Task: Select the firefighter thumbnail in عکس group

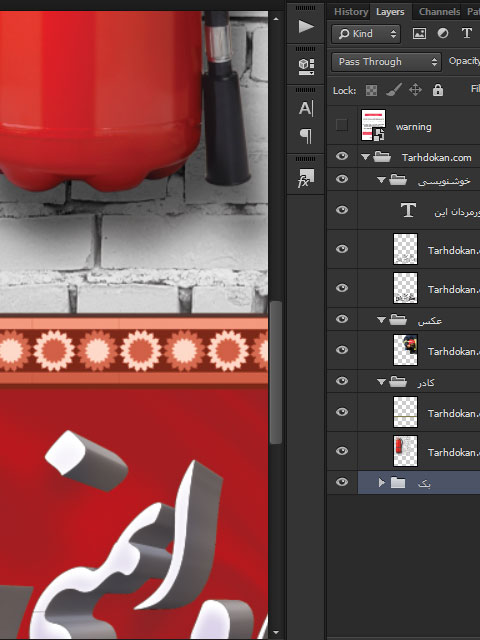Action: (405, 350)
